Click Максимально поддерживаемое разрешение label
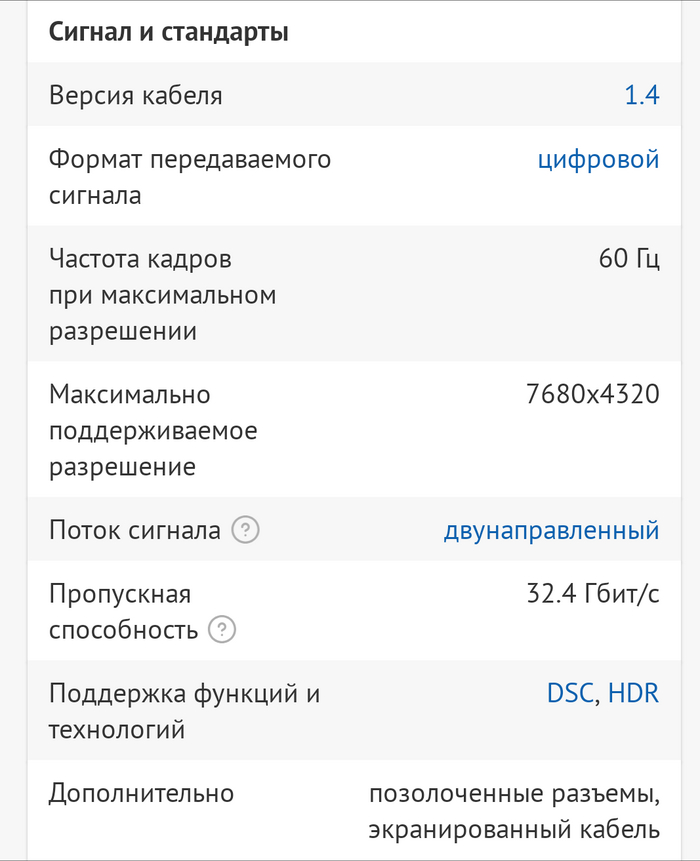This screenshot has width=700, height=861. (153, 430)
